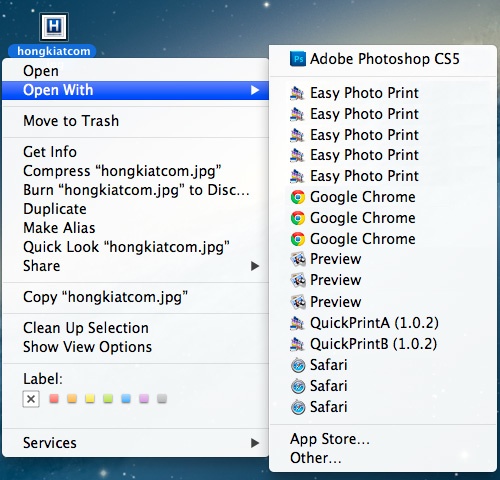Choose the topmost Easy Photo Print entry

[383, 93]
